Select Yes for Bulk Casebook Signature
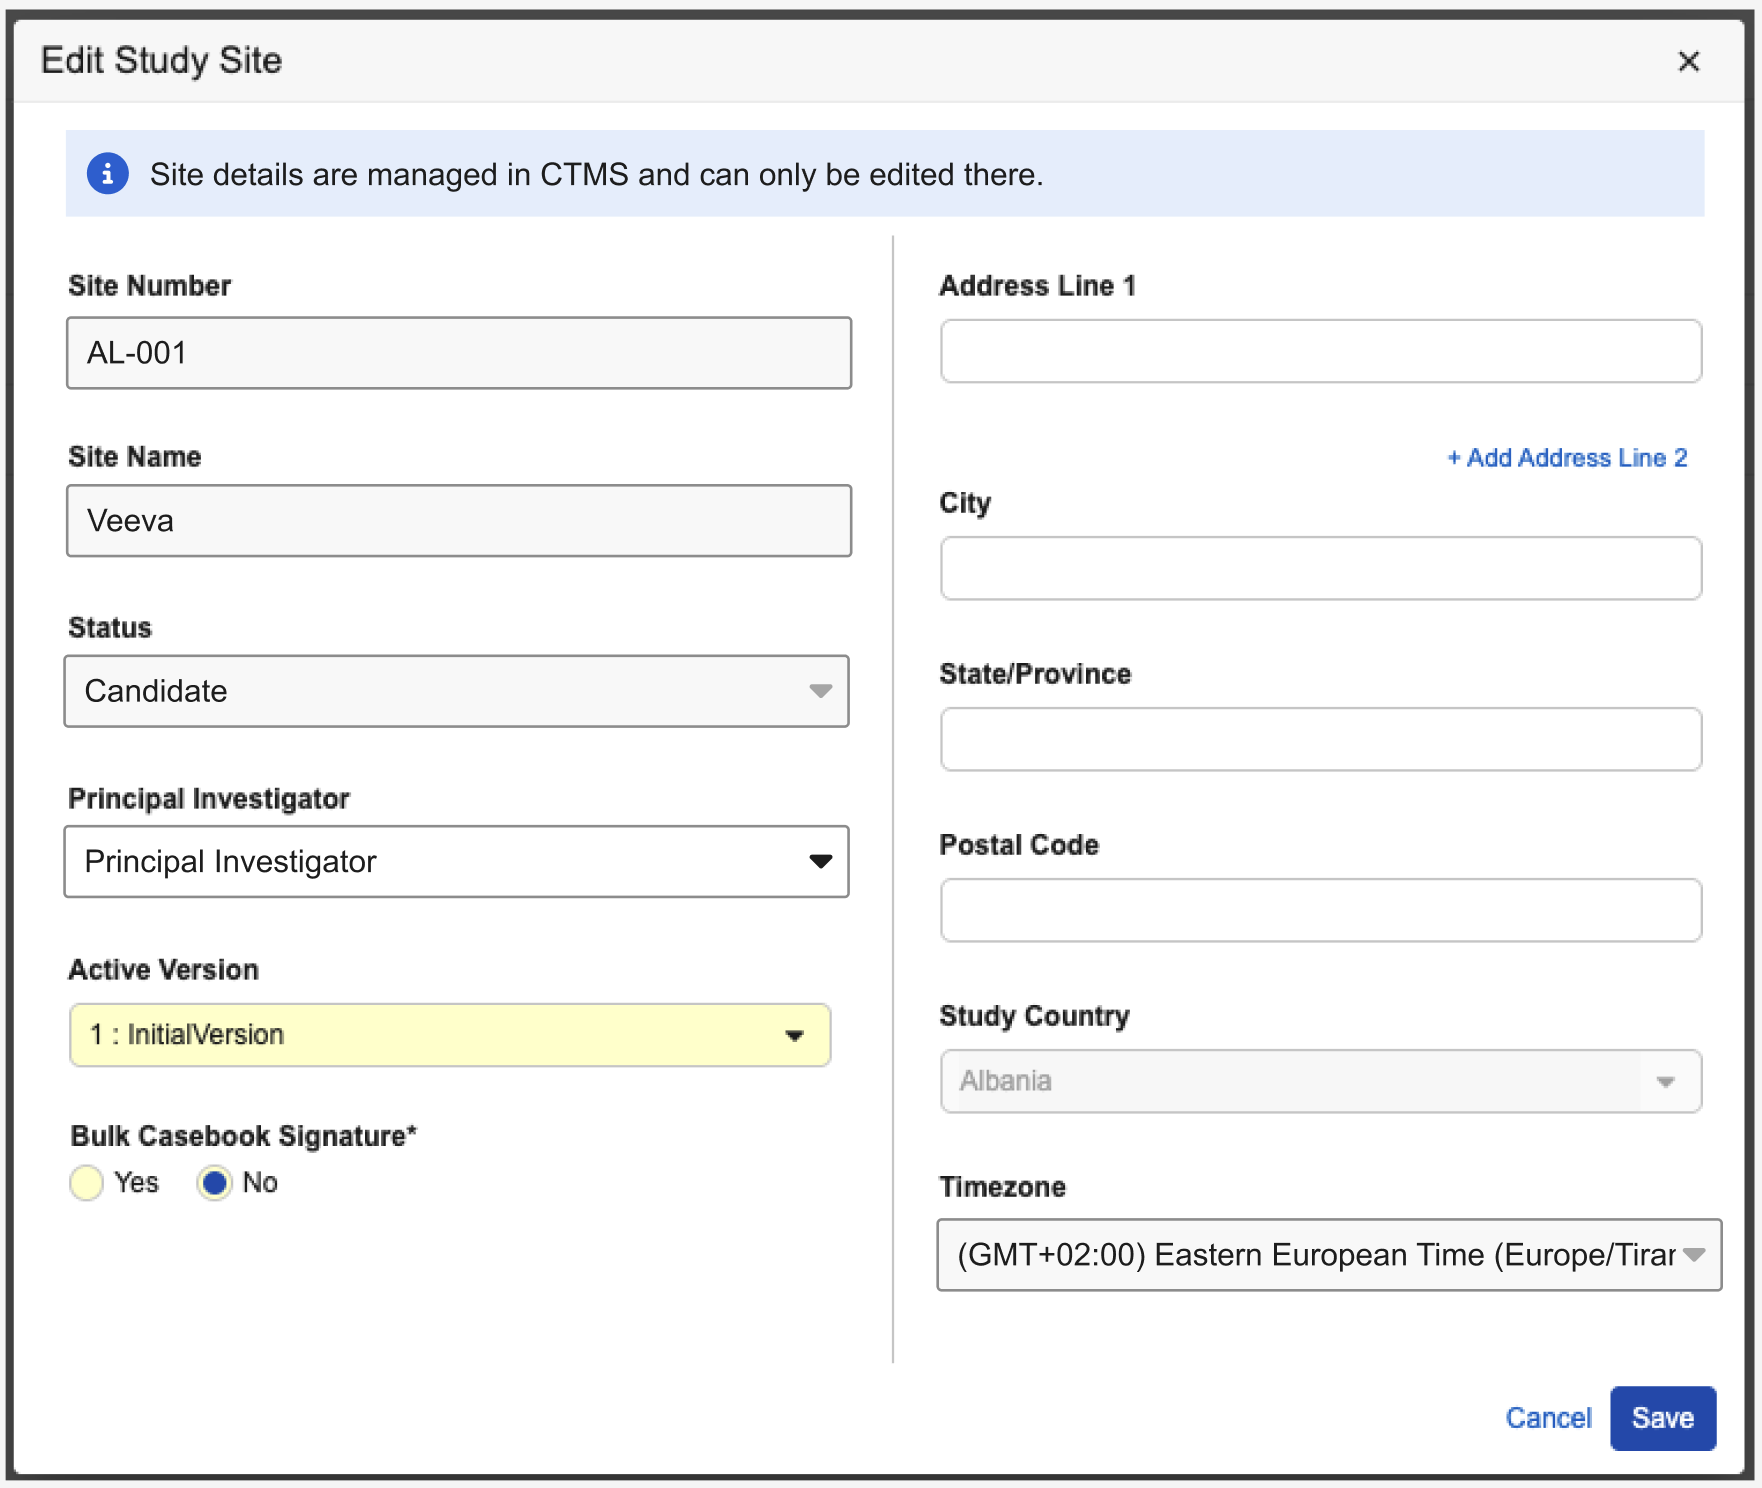This screenshot has width=1762, height=1488. tap(87, 1183)
